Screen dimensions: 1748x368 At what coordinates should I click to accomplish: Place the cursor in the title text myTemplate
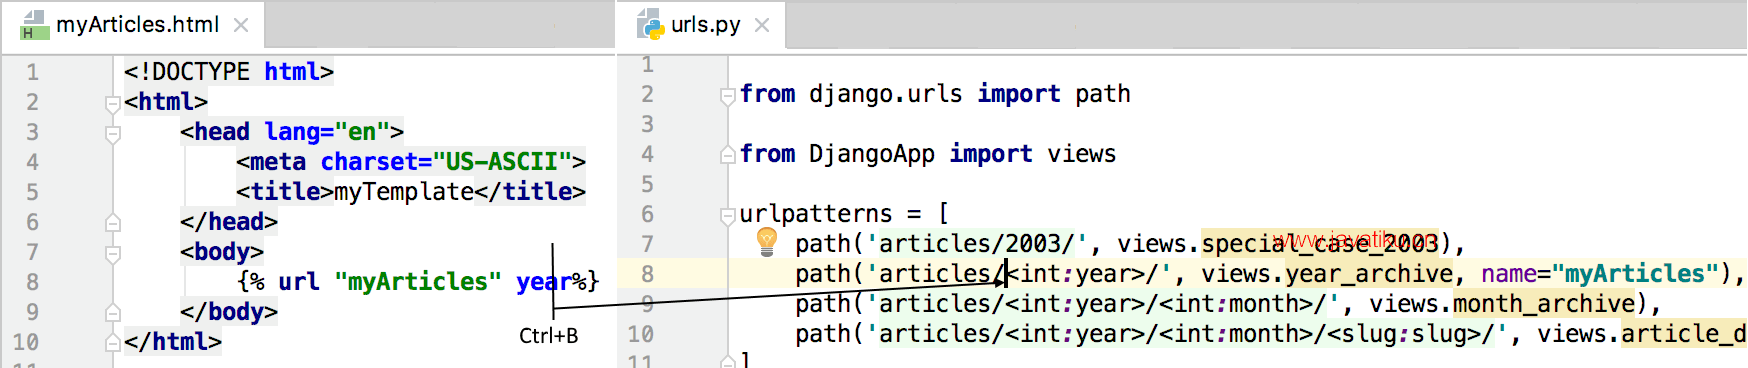[404, 192]
